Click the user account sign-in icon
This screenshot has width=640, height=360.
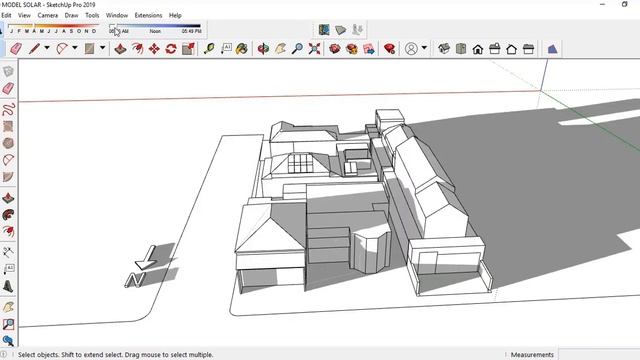click(411, 49)
